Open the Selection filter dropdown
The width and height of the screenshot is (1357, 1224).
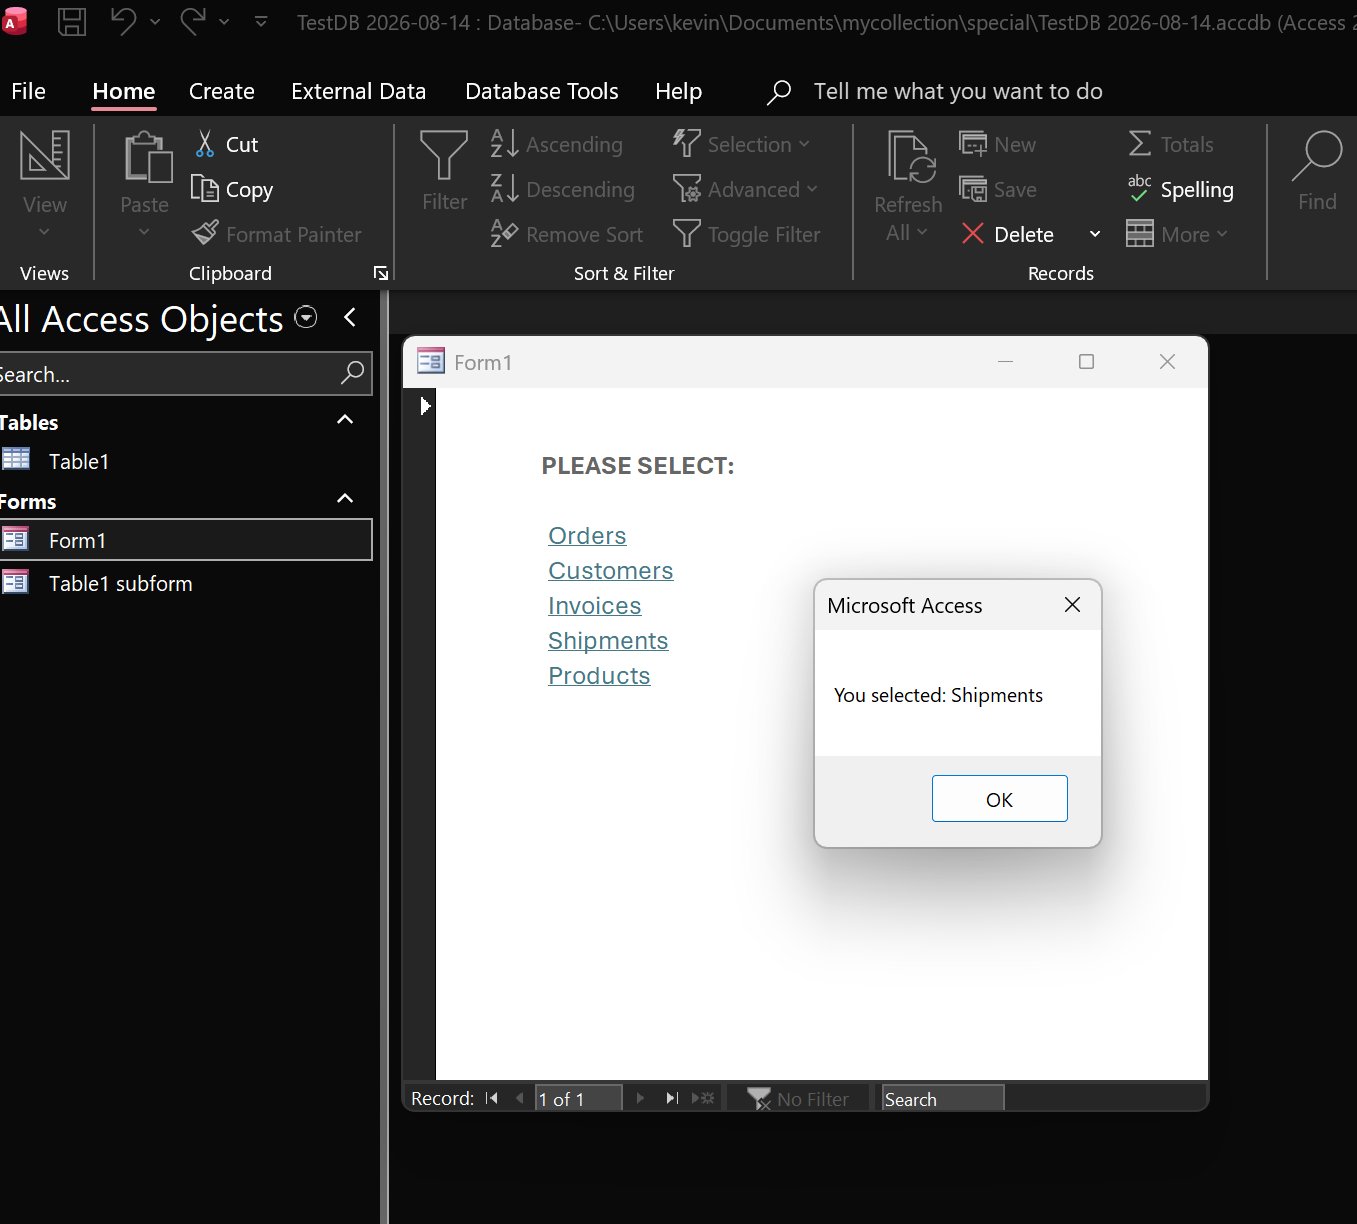[741, 144]
